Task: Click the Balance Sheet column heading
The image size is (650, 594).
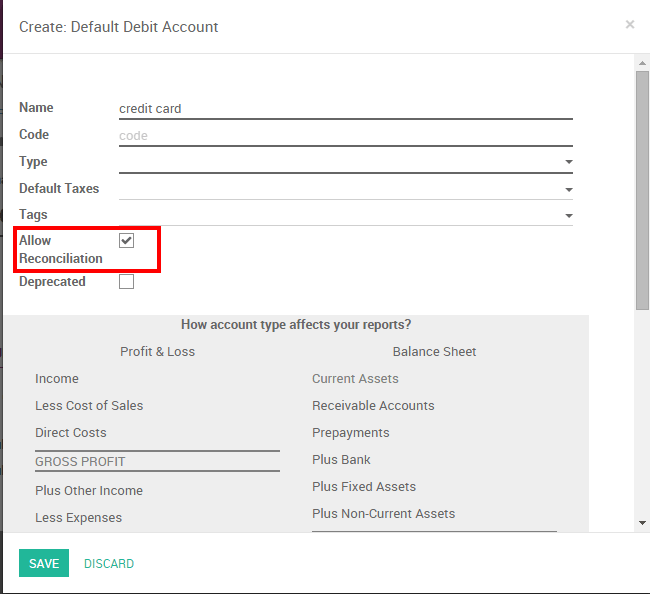Action: 434,352
